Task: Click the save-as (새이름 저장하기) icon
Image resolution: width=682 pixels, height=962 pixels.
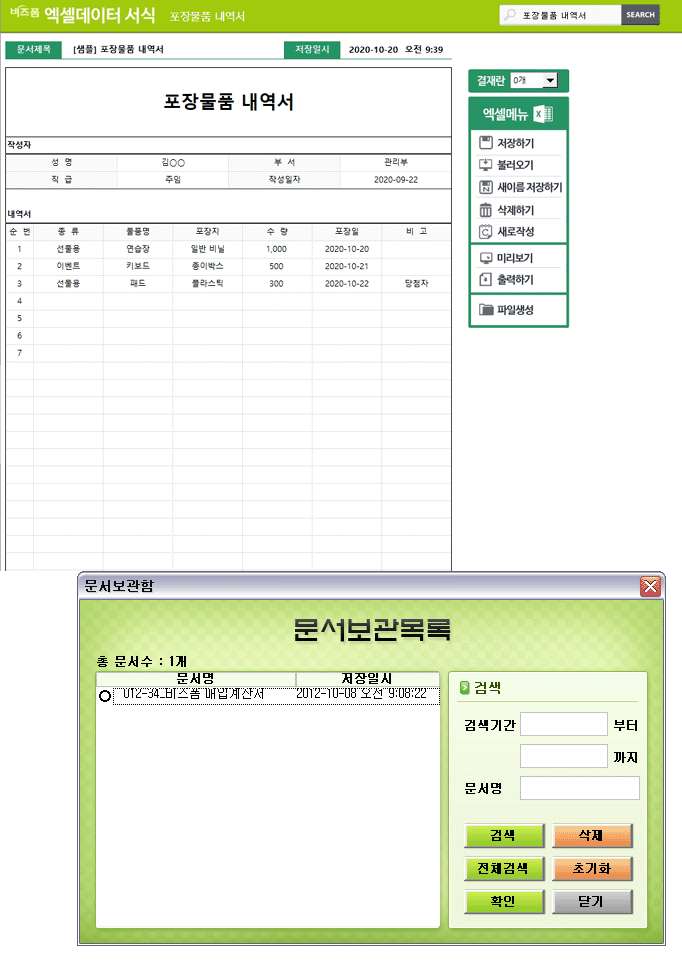Action: [485, 187]
